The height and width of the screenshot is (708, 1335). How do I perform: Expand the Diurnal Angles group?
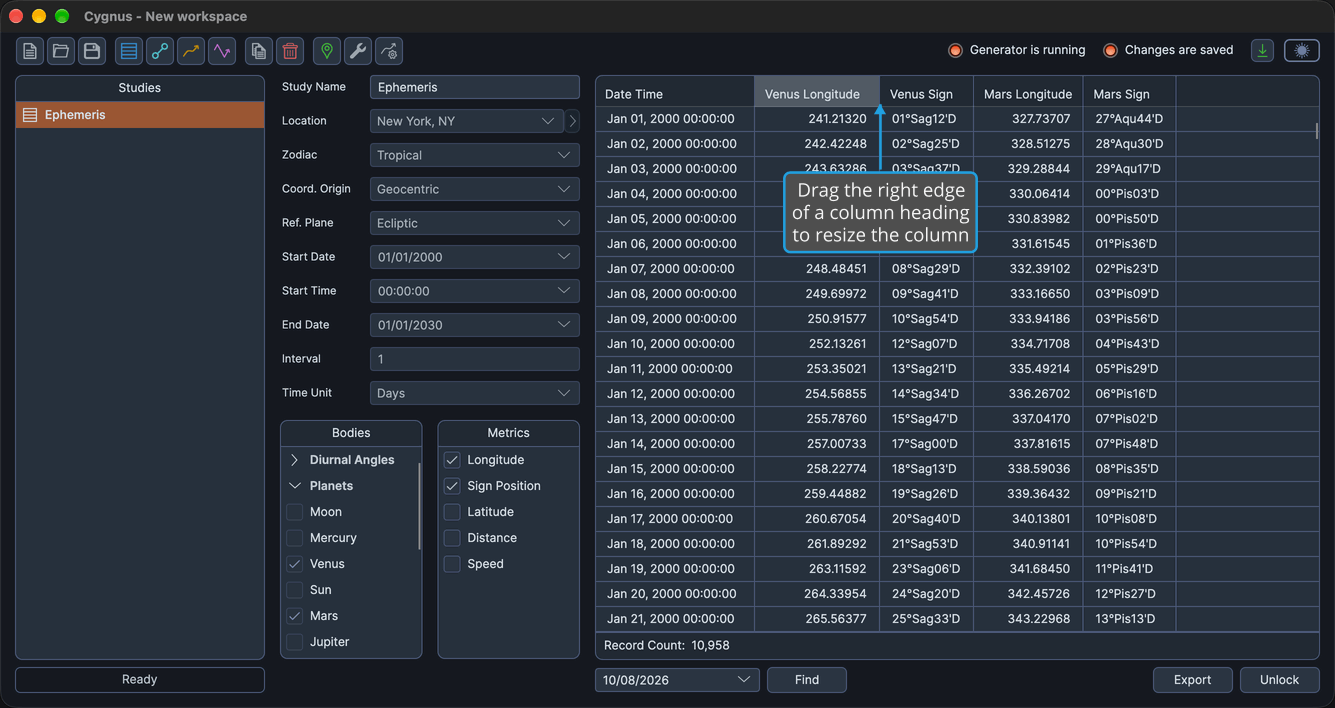[x=295, y=460]
